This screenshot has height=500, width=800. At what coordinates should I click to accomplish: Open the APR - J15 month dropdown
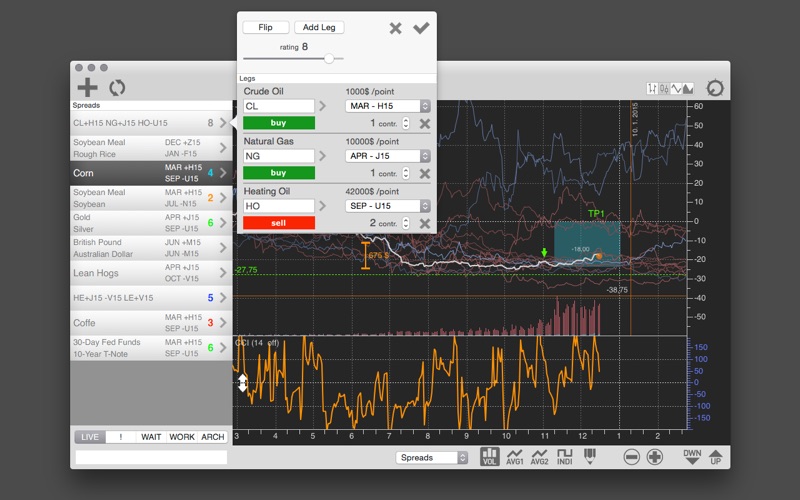pos(387,156)
